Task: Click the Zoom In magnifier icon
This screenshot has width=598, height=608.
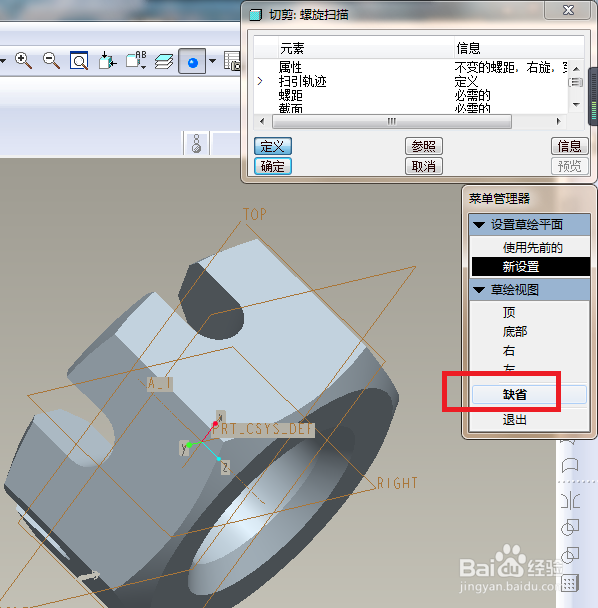Action: pos(23,61)
